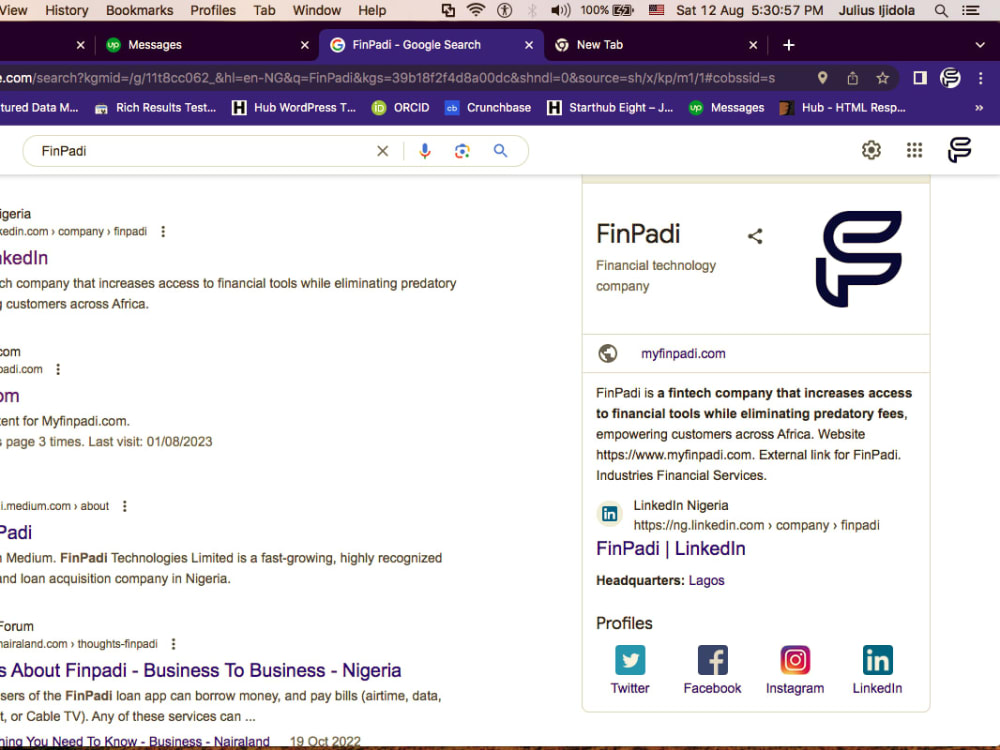This screenshot has width=1000, height=750.
Task: Open Starthub Eight bookmark
Action: click(610, 108)
